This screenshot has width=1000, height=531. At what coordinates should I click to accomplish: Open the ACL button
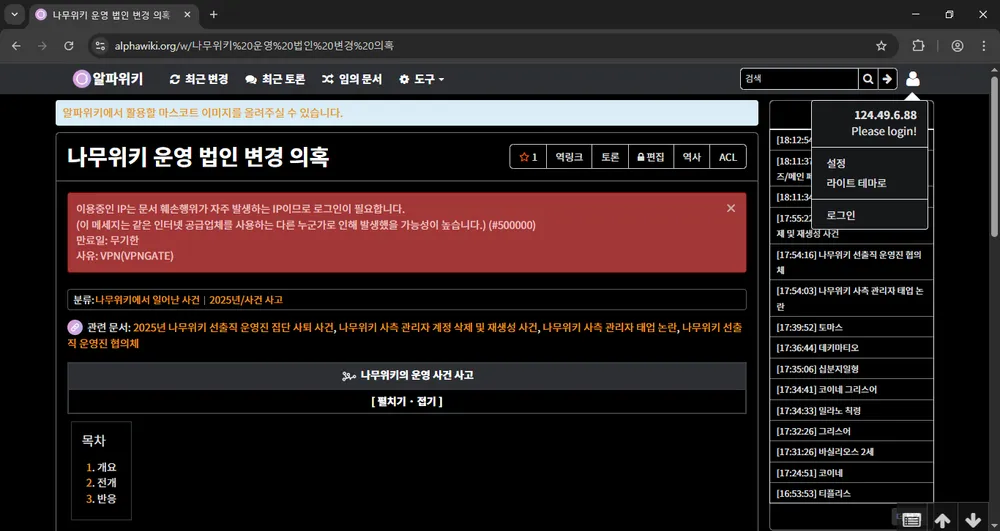pos(728,157)
